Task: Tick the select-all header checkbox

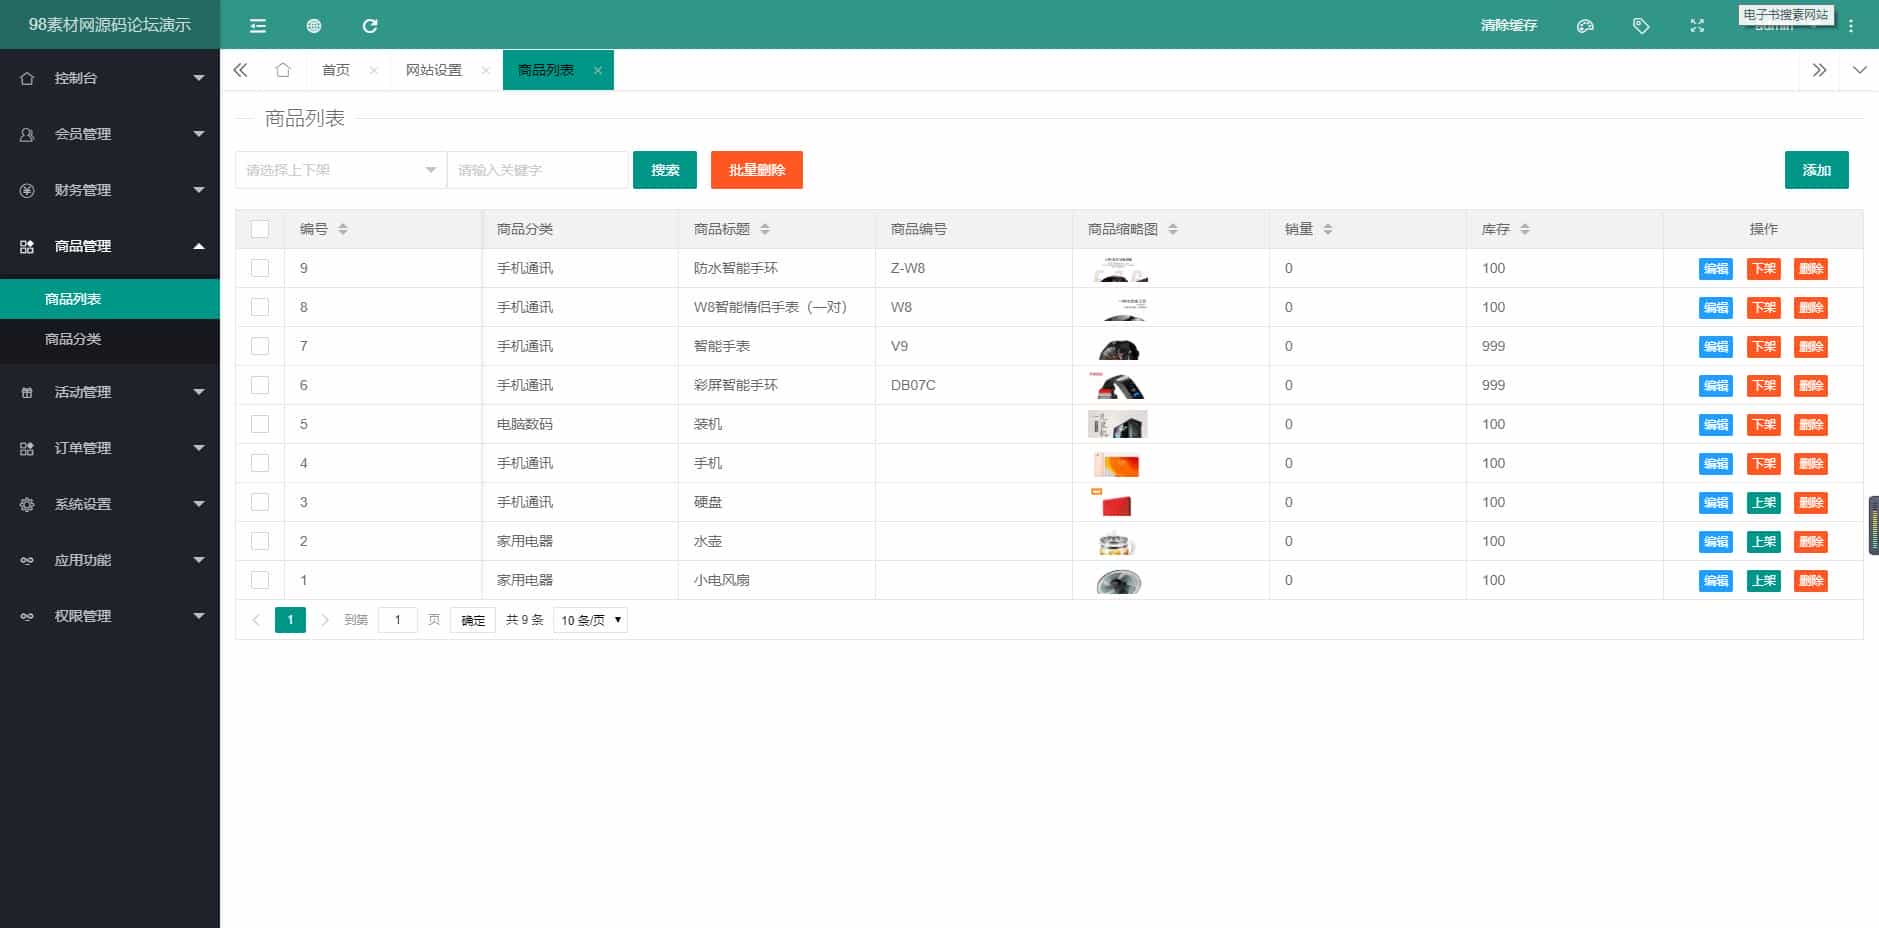Action: tap(260, 229)
